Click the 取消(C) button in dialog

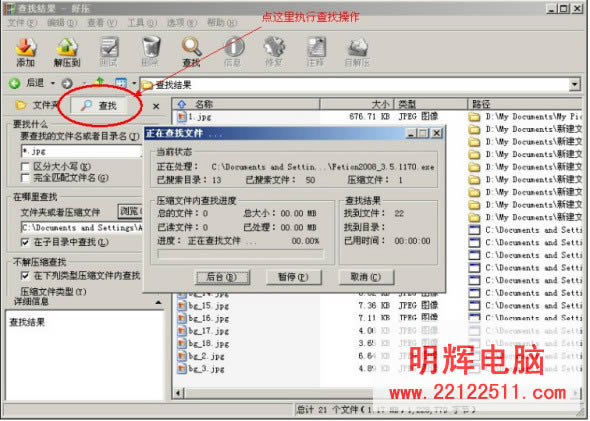pos(366,277)
